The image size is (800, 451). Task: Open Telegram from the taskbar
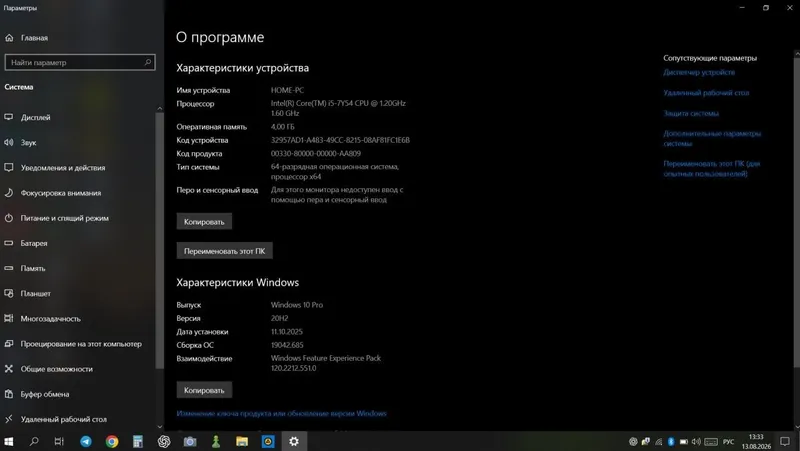[86, 441]
